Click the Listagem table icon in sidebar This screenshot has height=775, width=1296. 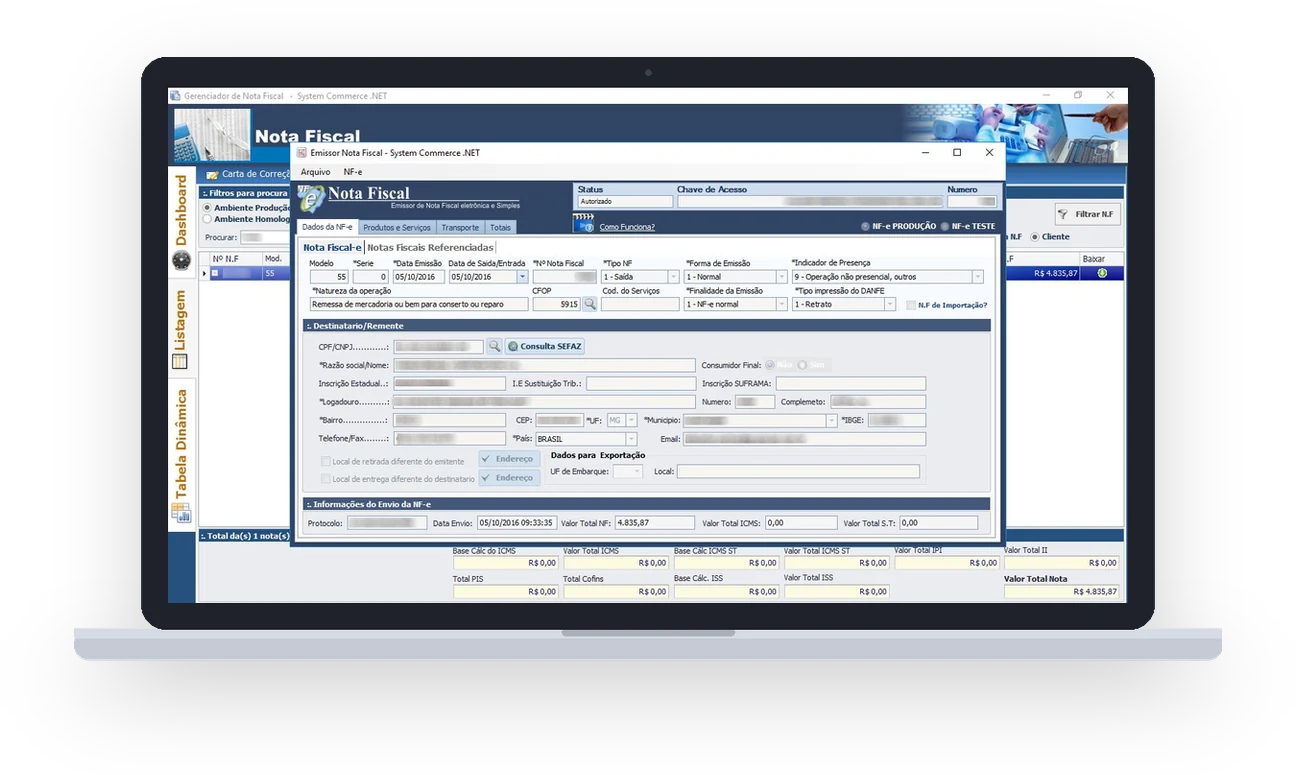pyautogui.click(x=180, y=361)
